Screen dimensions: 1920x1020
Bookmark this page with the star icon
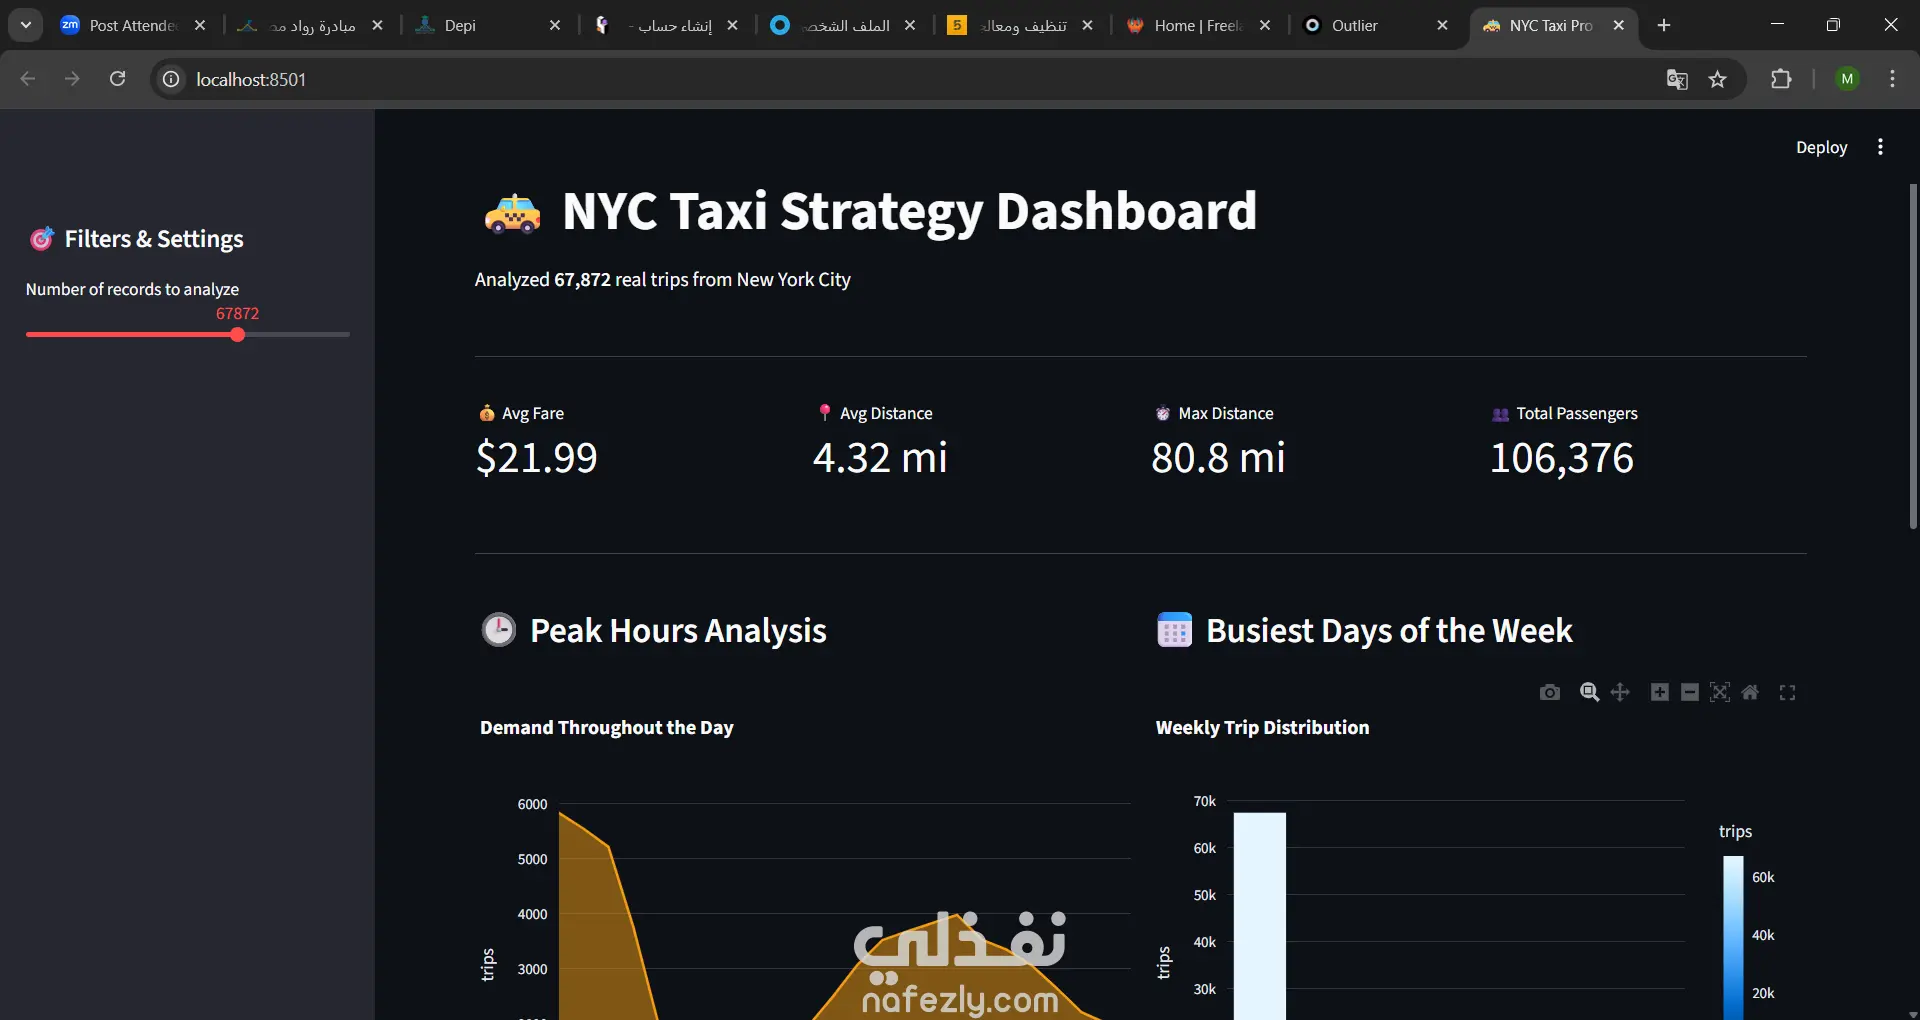(1718, 79)
